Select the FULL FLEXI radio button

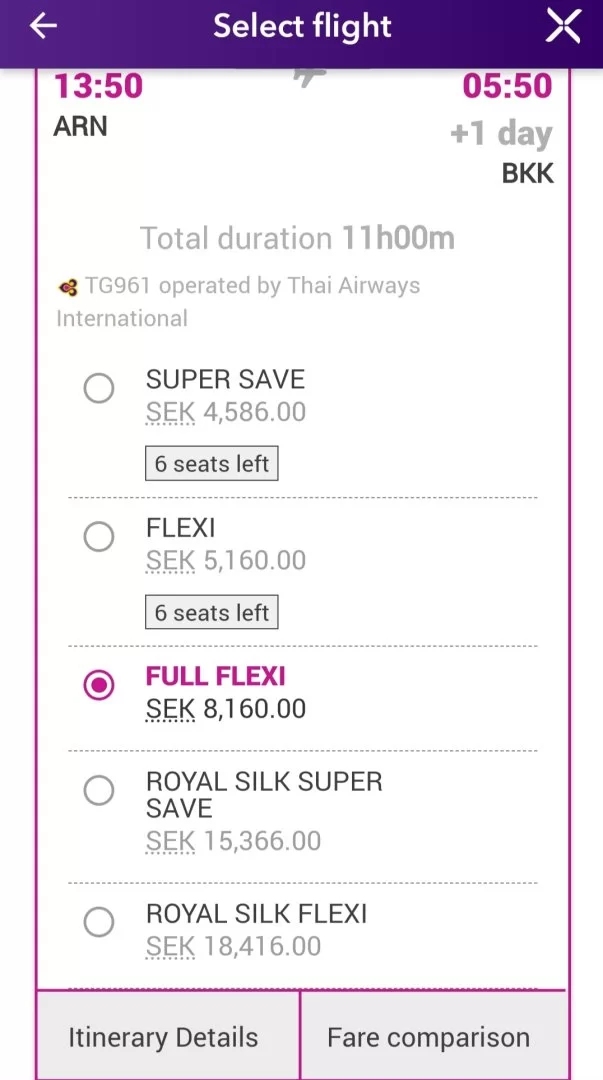click(99, 685)
